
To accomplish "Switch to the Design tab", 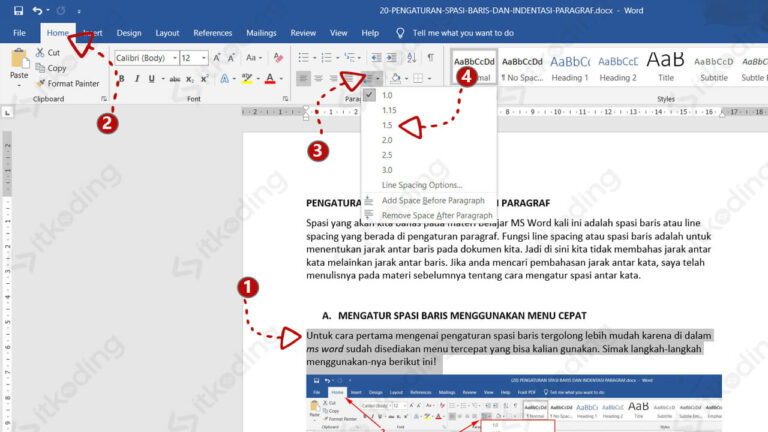I will 129,33.
